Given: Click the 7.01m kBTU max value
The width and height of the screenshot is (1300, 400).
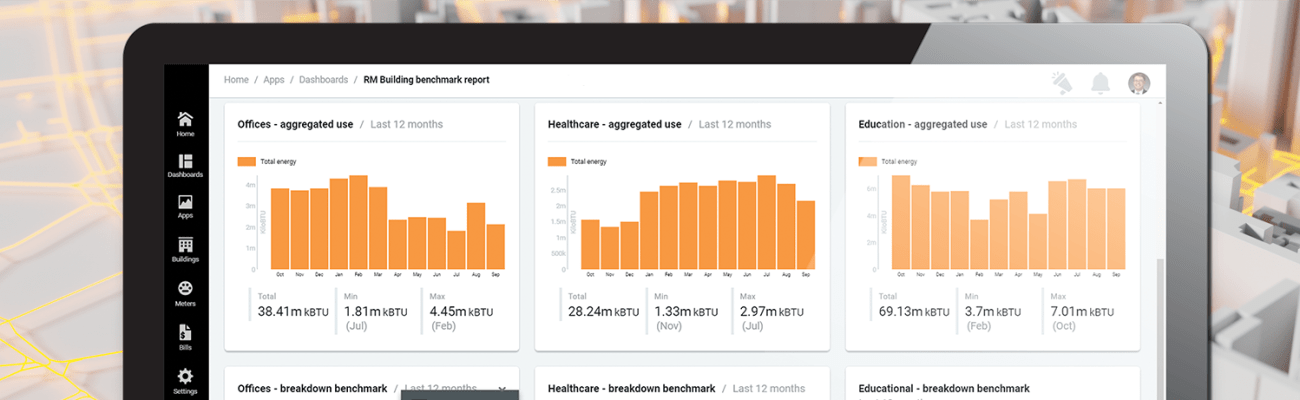Looking at the screenshot, I should click(x=1083, y=311).
